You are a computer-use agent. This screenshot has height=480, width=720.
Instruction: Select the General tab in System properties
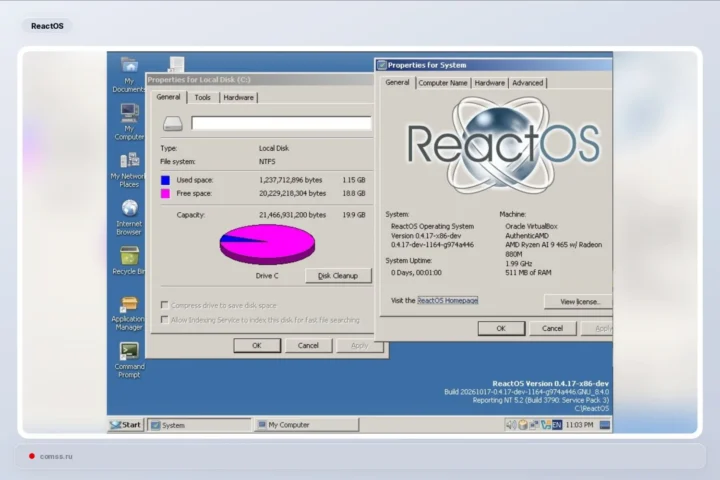pyautogui.click(x=397, y=83)
